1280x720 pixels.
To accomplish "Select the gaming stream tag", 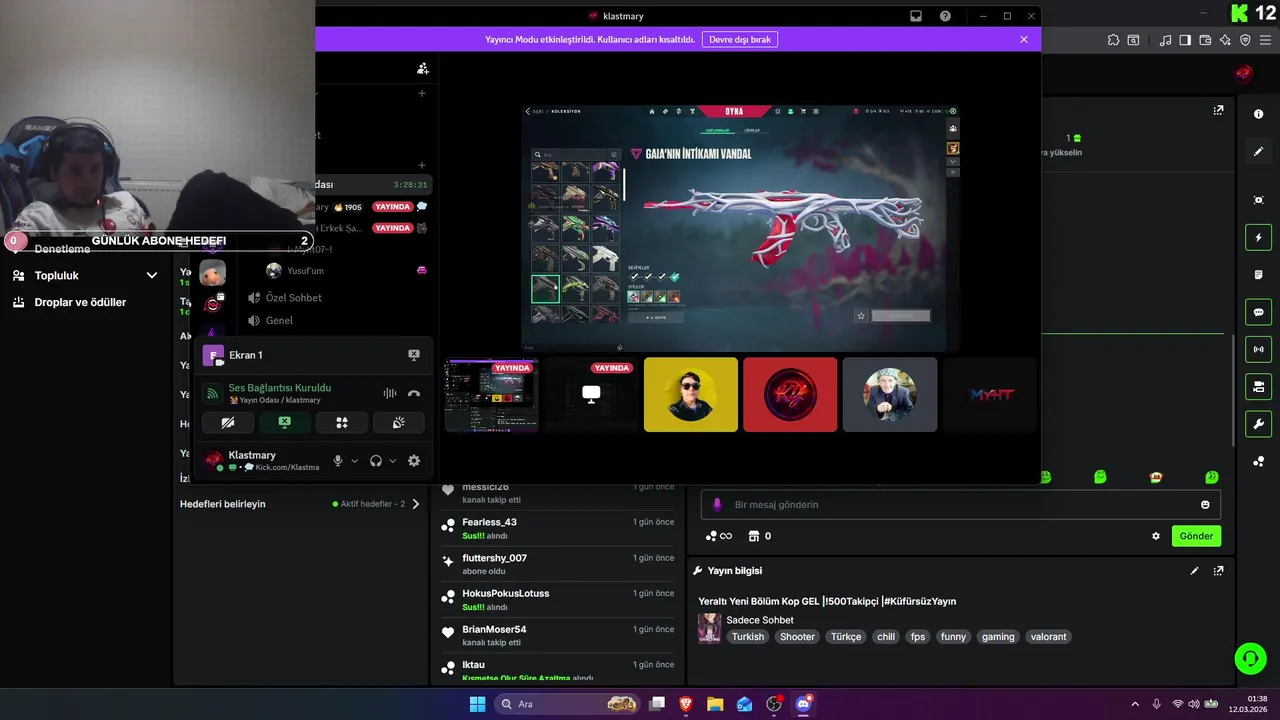I will click(x=997, y=637).
